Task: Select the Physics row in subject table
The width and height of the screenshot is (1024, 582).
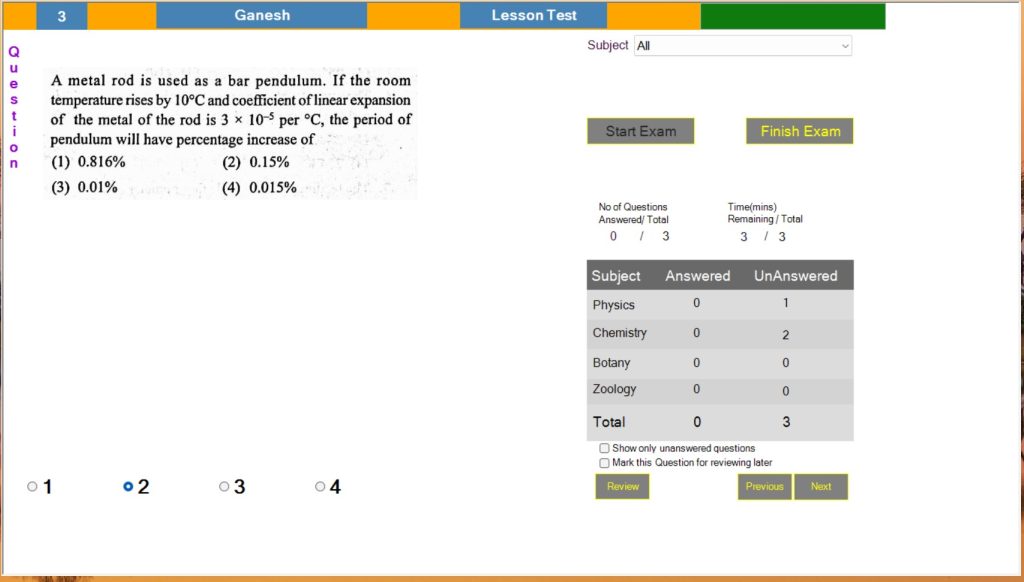Action: tap(719, 305)
